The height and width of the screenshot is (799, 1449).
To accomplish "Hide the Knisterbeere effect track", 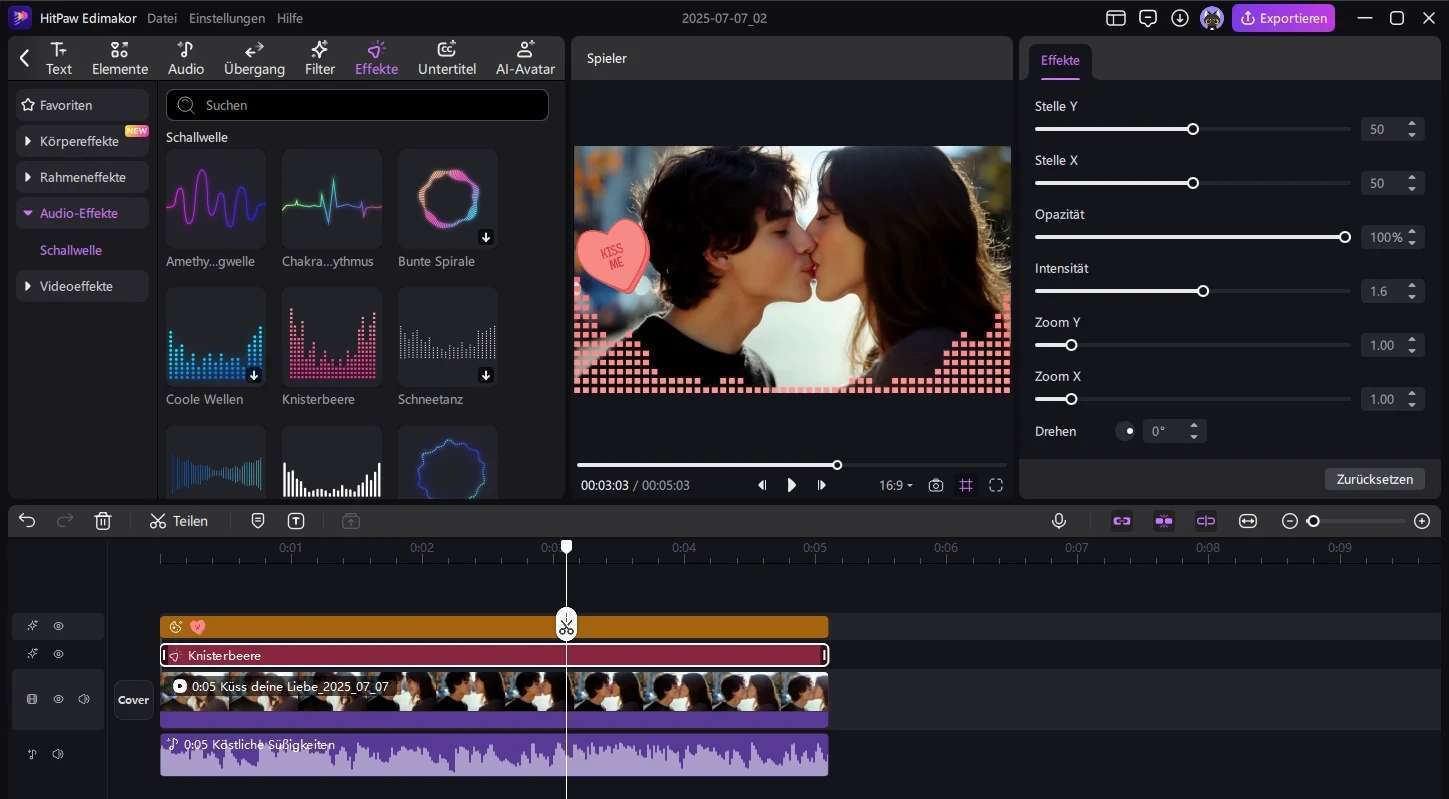I will click(58, 654).
